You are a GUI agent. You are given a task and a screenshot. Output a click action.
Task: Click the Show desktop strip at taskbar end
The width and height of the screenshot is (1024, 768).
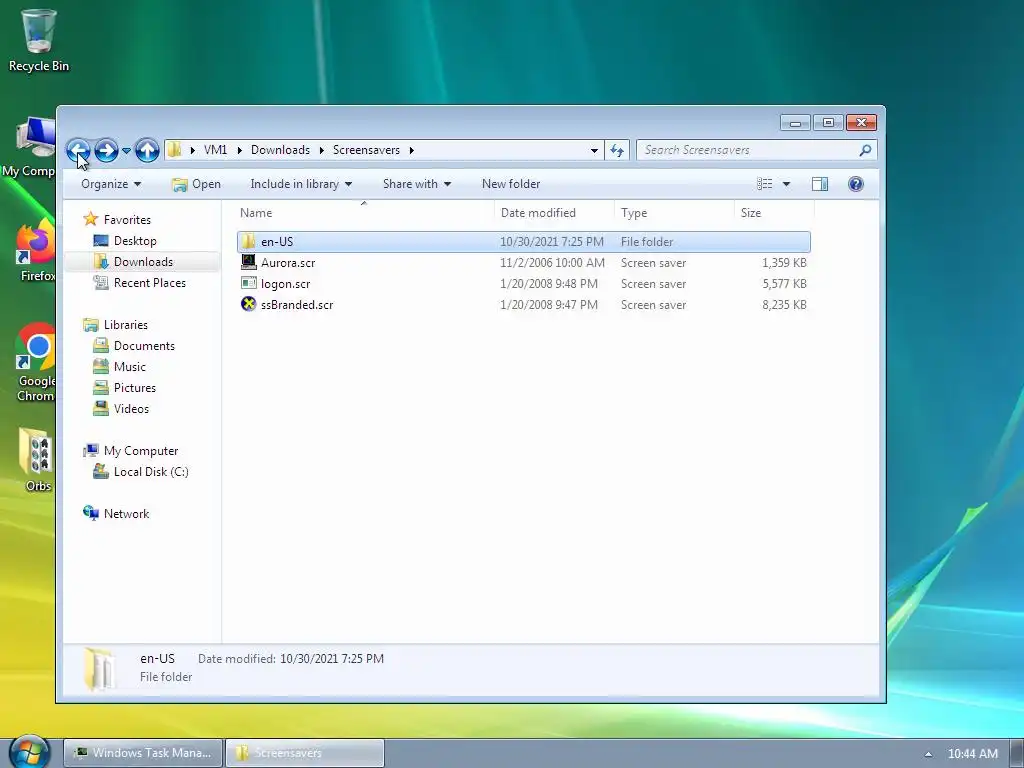point(1017,753)
